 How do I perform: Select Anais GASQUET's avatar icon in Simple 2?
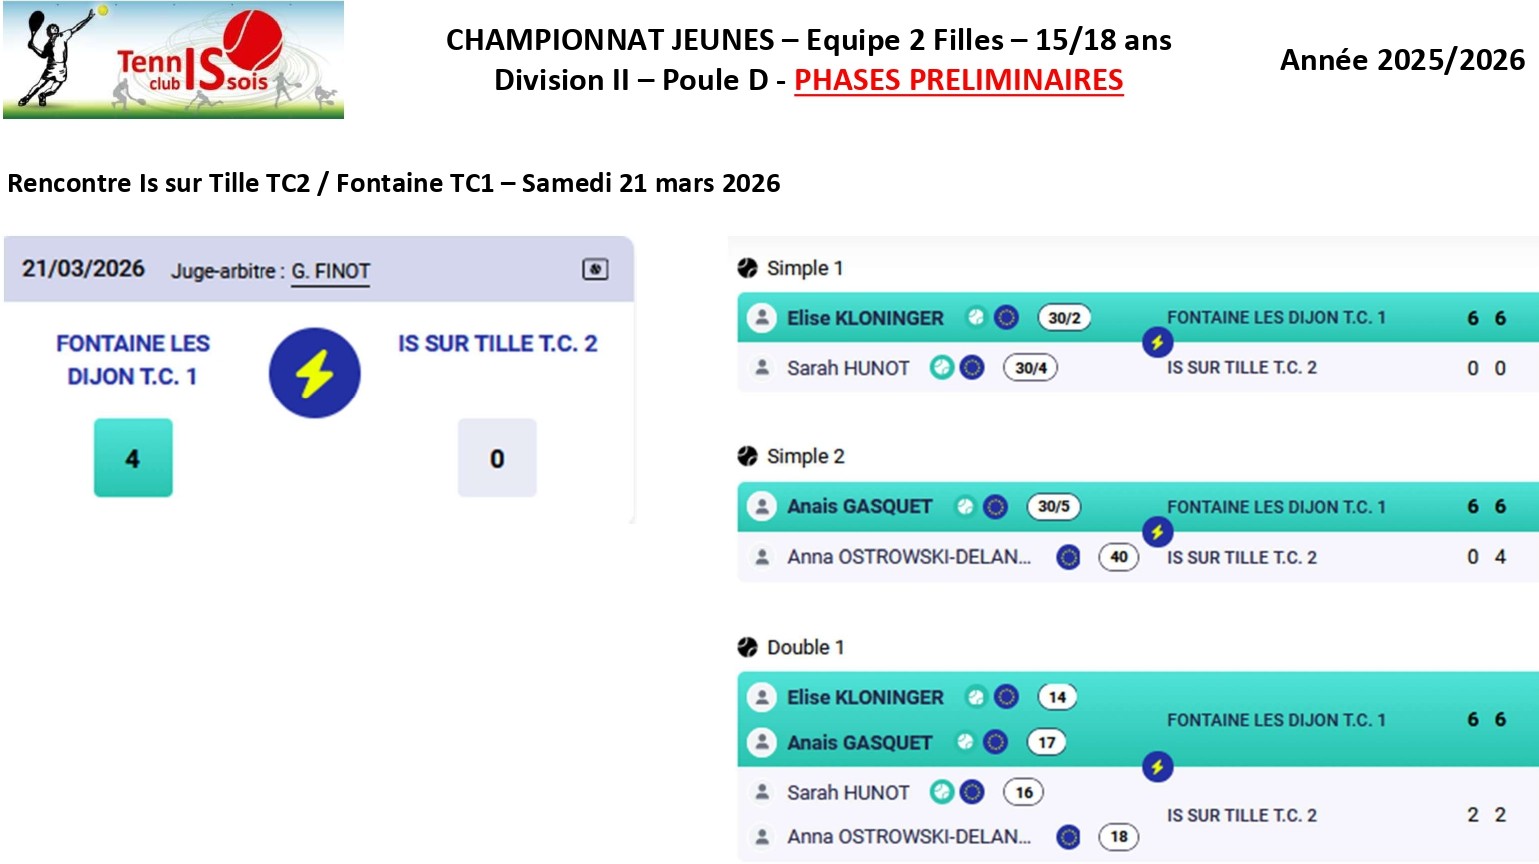[x=762, y=507]
